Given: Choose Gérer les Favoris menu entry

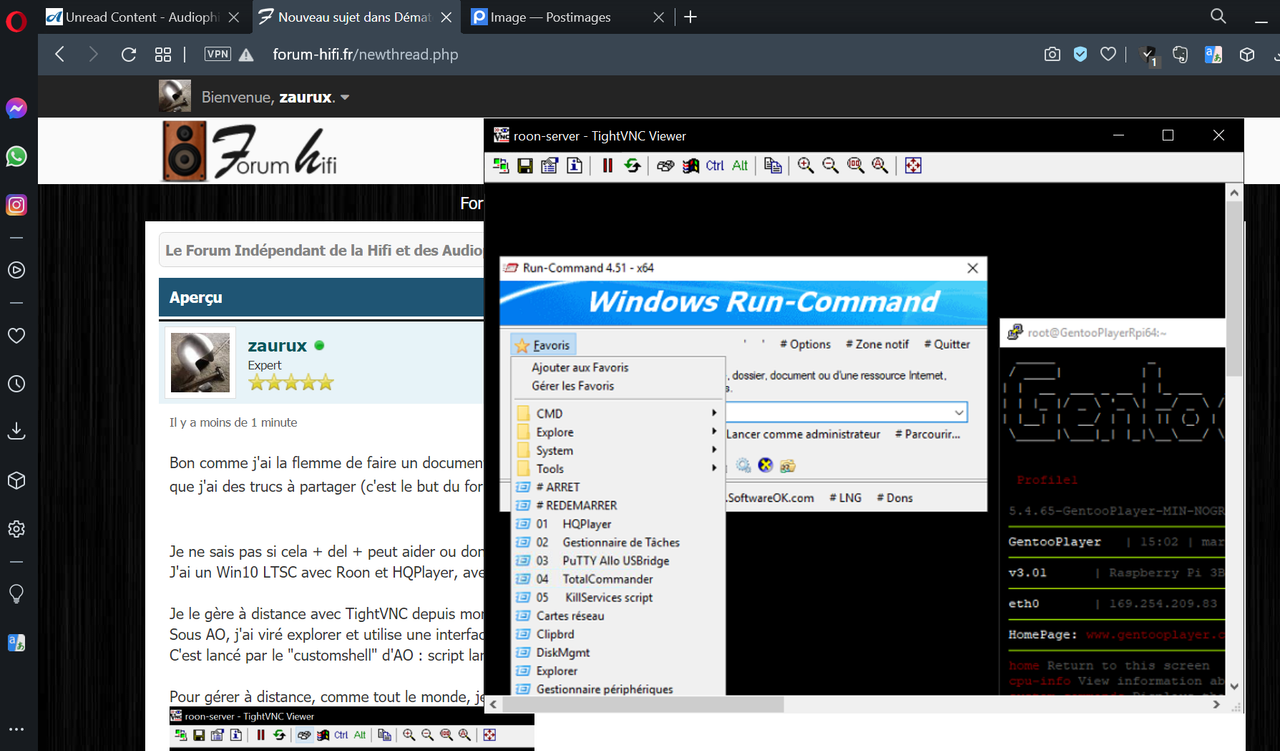Looking at the screenshot, I should click(x=573, y=386).
